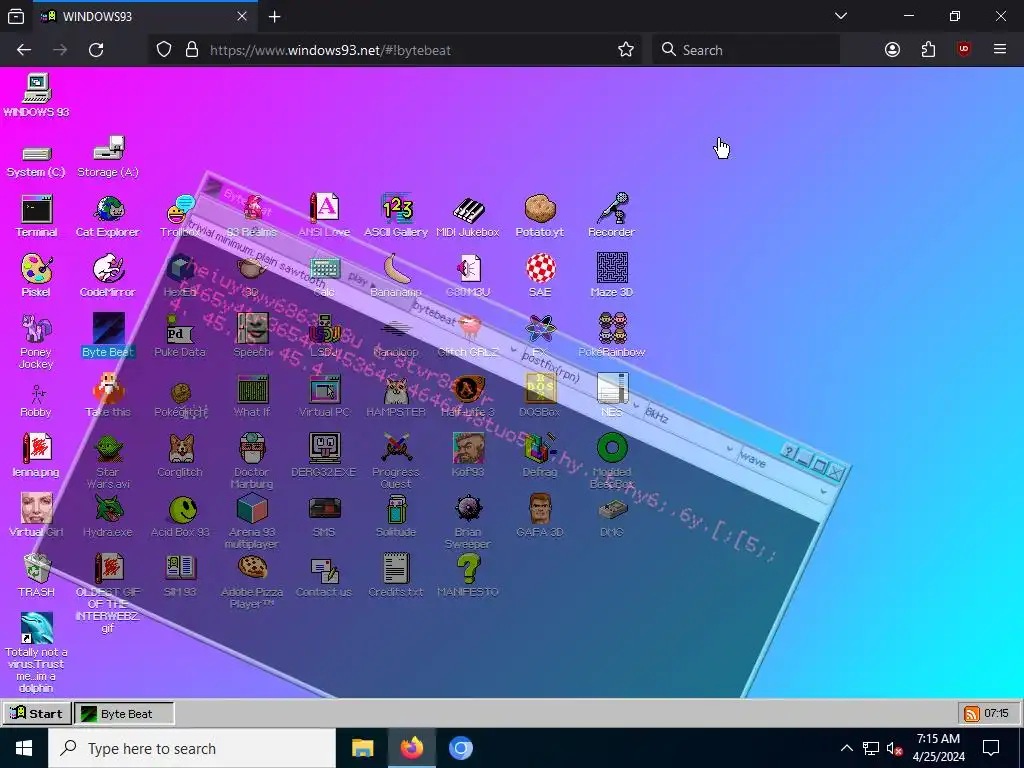
Task: Open Storage (A:) drive icon
Action: click(108, 149)
